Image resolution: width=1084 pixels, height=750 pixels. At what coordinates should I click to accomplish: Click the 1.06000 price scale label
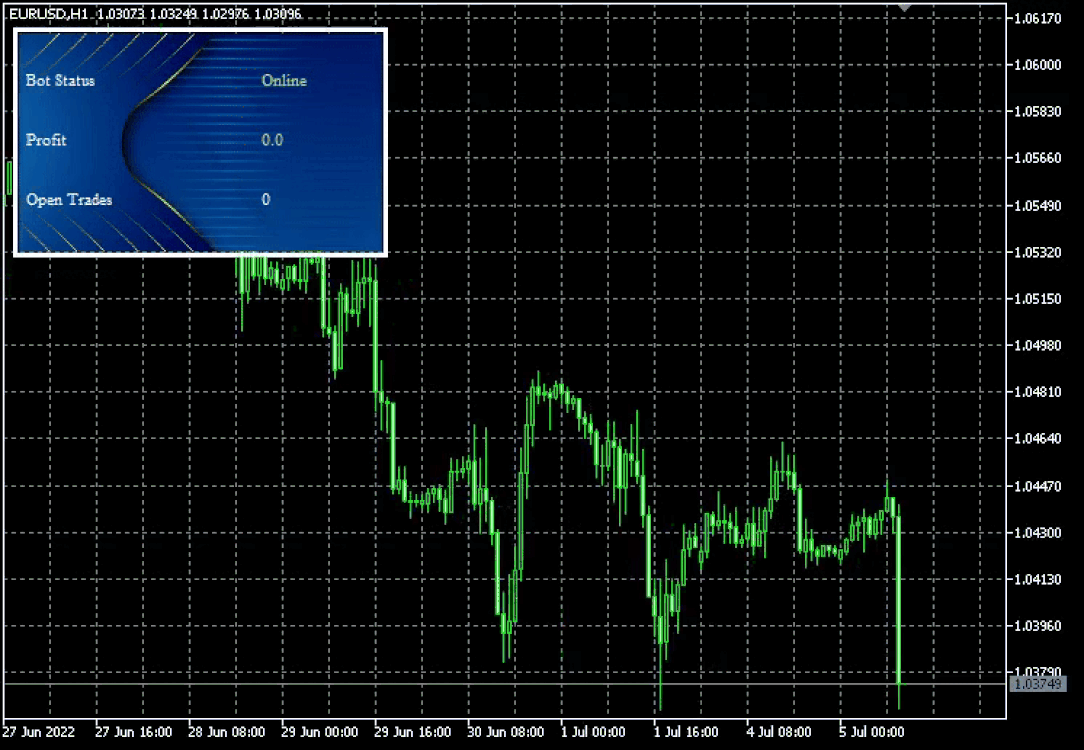(1037, 64)
